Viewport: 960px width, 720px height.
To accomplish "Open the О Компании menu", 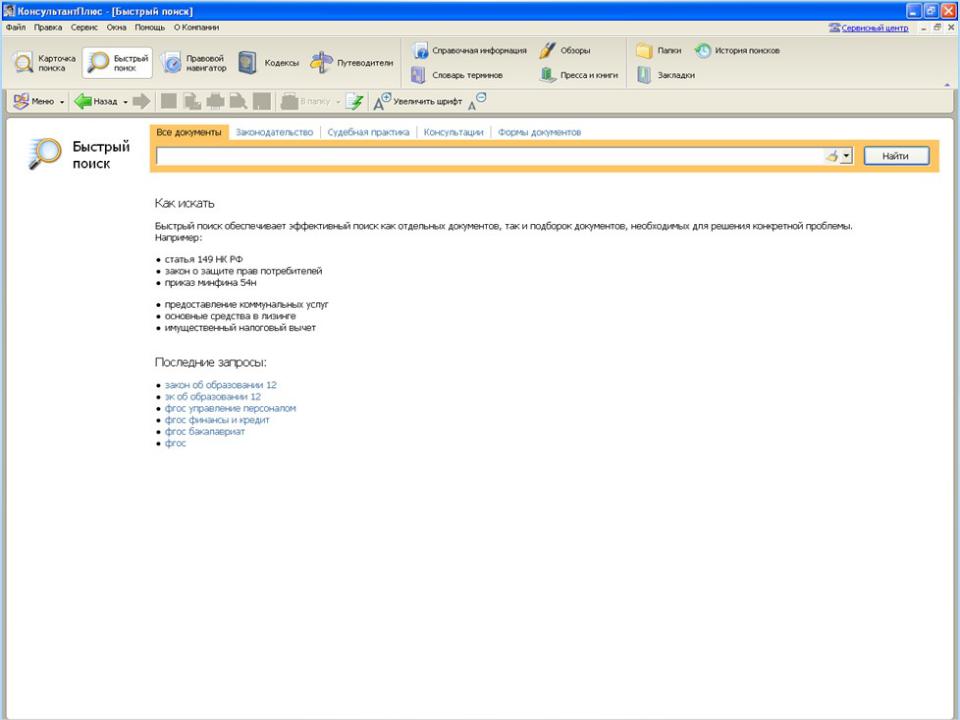I will [197, 28].
